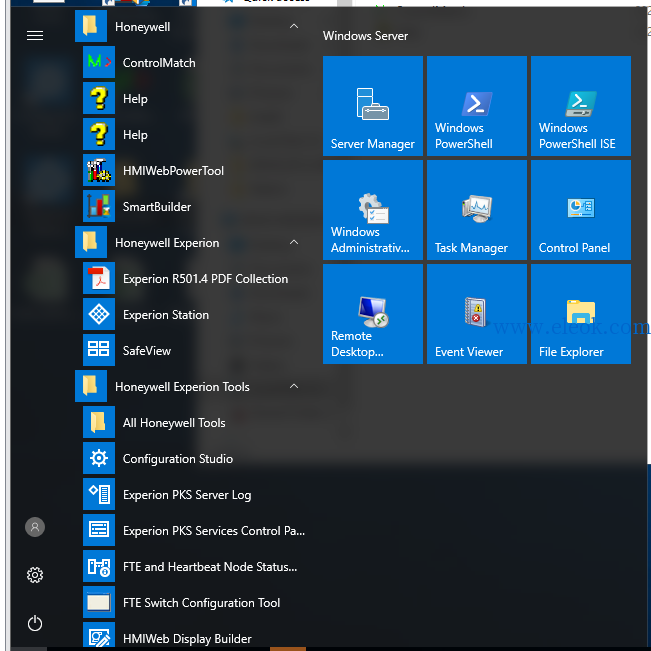Launch HMIWeb Display Builder icon
Image resolution: width=651 pixels, height=651 pixels.
click(99, 635)
